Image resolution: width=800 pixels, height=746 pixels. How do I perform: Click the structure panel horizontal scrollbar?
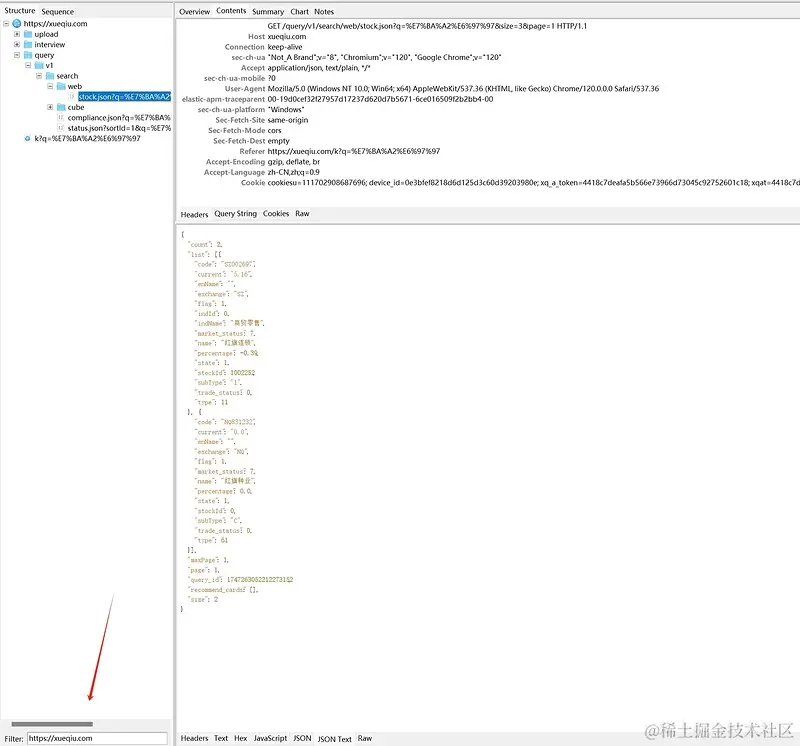[x=52, y=724]
